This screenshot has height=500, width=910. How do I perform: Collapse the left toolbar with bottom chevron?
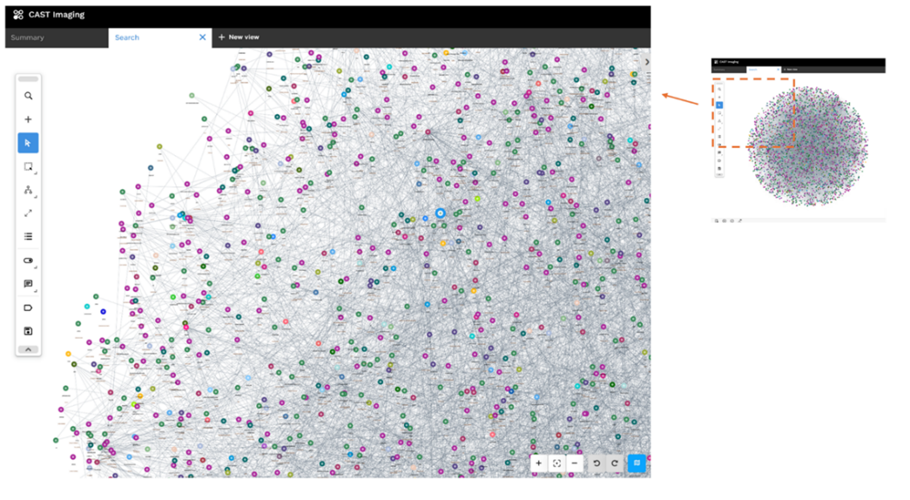coord(28,349)
